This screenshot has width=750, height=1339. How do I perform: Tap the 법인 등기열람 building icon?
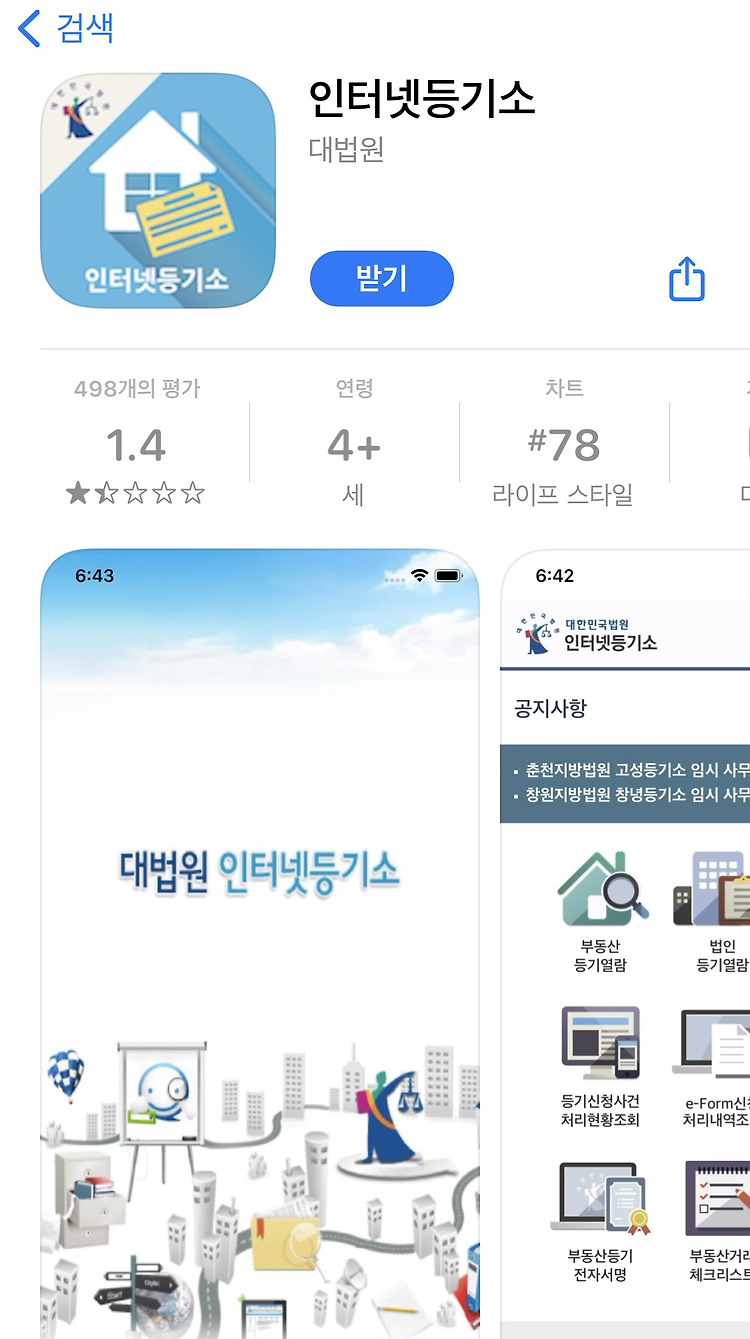coord(712,889)
